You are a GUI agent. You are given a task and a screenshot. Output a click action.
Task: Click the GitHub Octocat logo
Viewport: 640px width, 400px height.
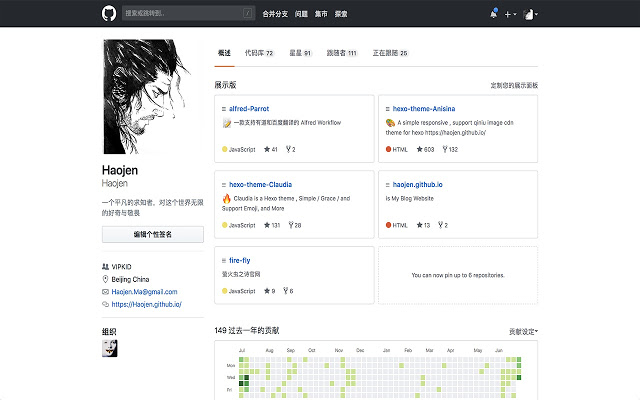tap(109, 14)
